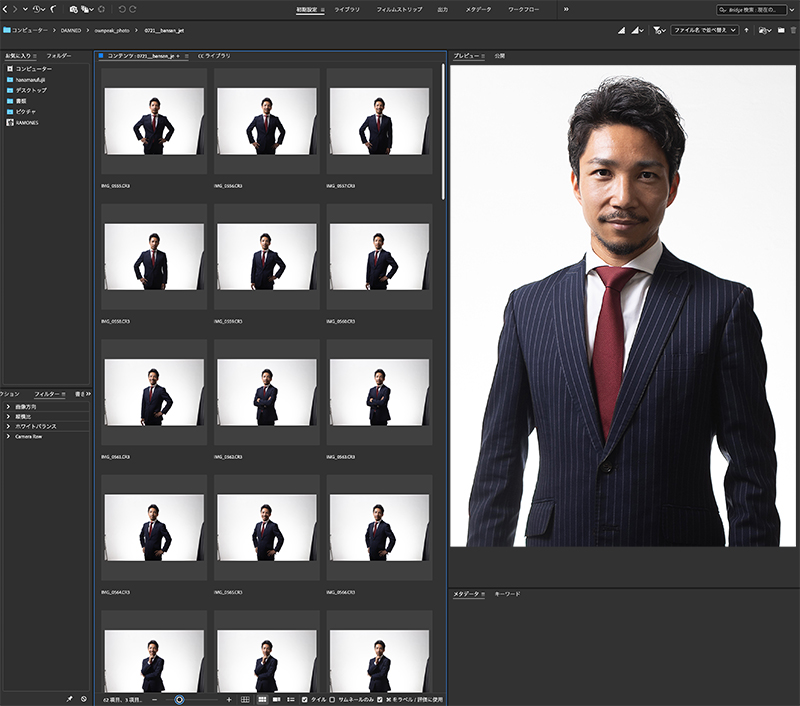Click the content panel vertical scrollbar
Viewport: 800px width, 706px height.
[x=443, y=132]
